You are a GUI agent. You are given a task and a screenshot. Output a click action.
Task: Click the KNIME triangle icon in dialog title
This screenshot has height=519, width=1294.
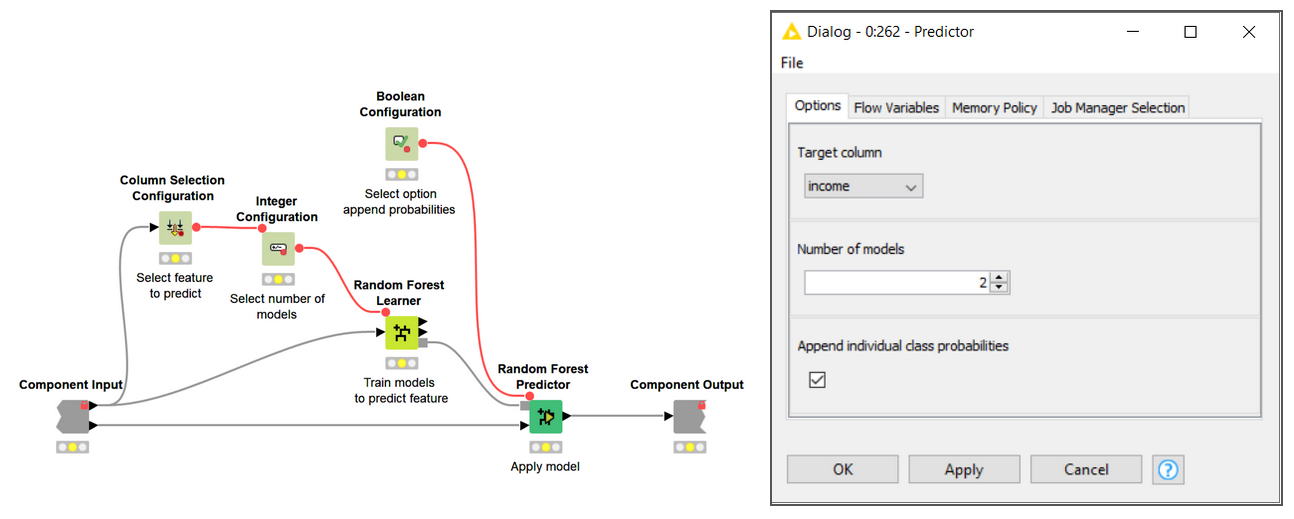(x=791, y=32)
